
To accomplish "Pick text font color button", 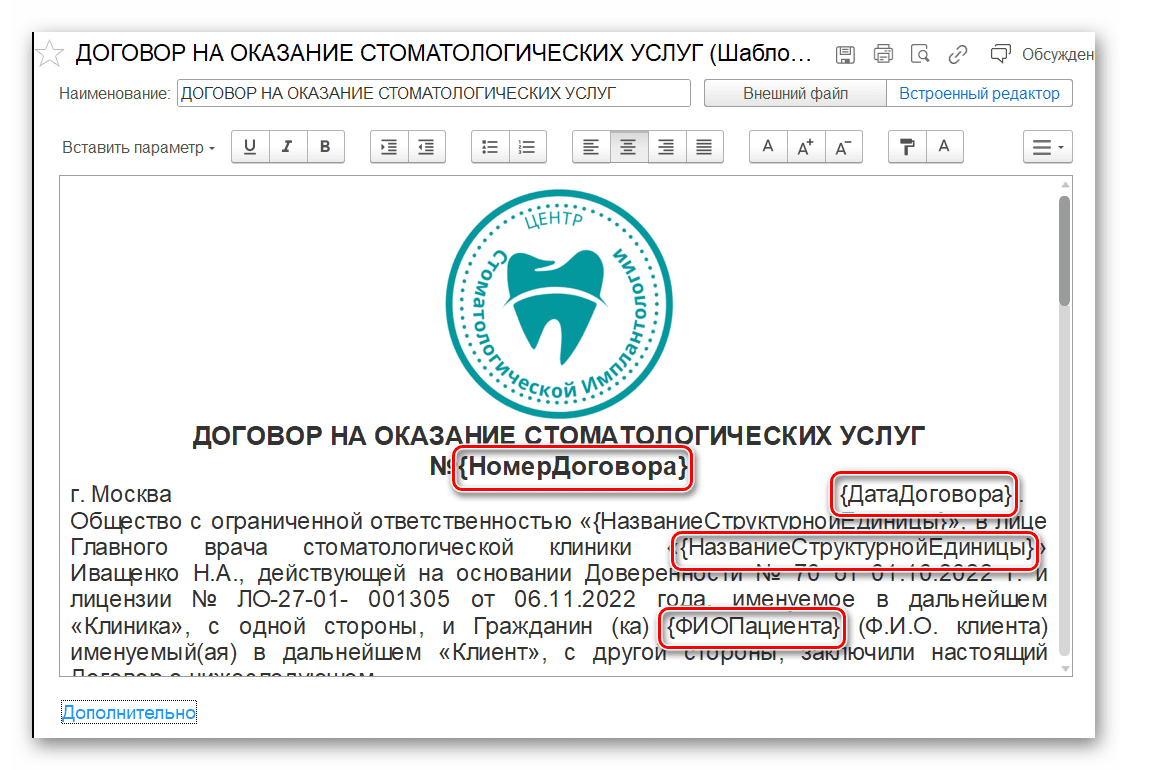I will point(944,146).
